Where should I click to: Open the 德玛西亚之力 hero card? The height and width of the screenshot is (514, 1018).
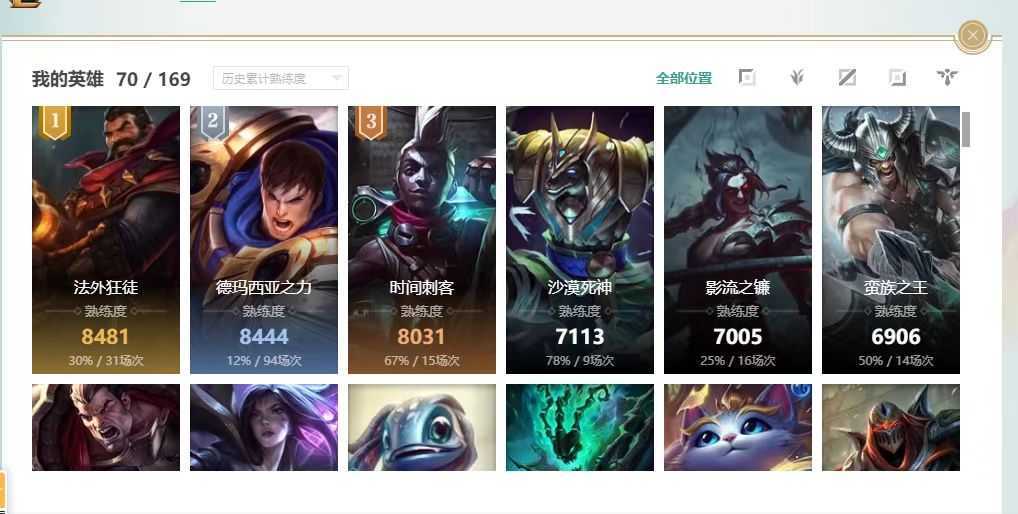pyautogui.click(x=264, y=240)
